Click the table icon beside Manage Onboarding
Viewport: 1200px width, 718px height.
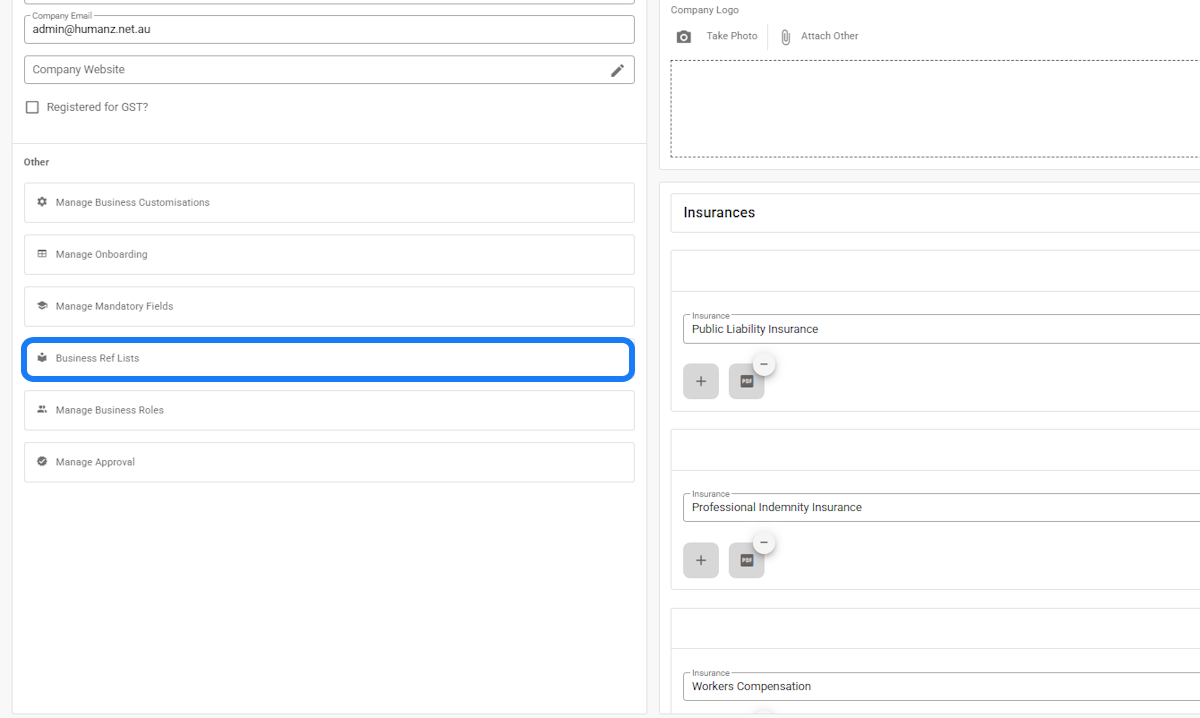point(42,254)
